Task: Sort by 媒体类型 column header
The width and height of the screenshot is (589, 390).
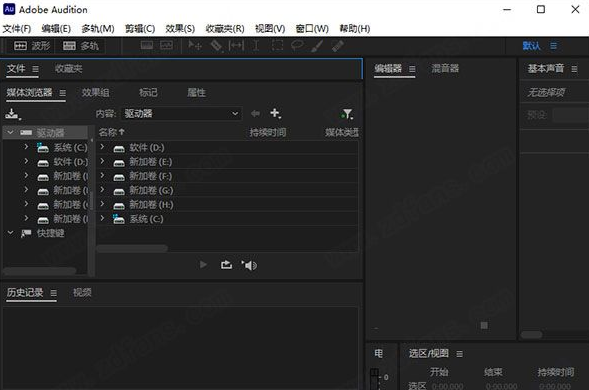Action: pyautogui.click(x=341, y=132)
